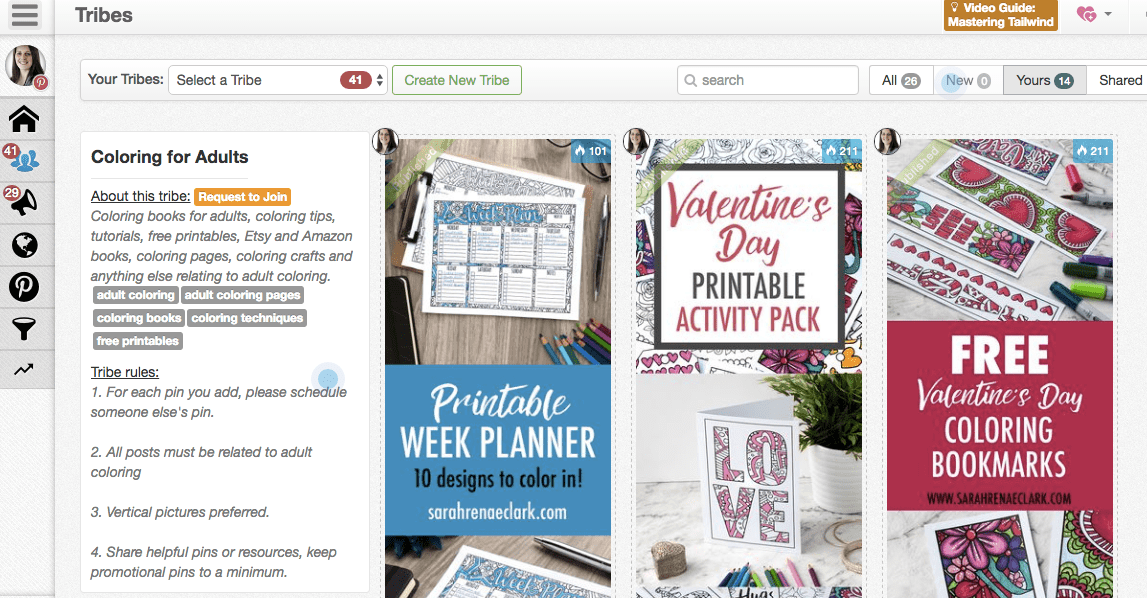Image resolution: width=1147 pixels, height=598 pixels.
Task: Open the Tribes people icon
Action: tap(24, 160)
